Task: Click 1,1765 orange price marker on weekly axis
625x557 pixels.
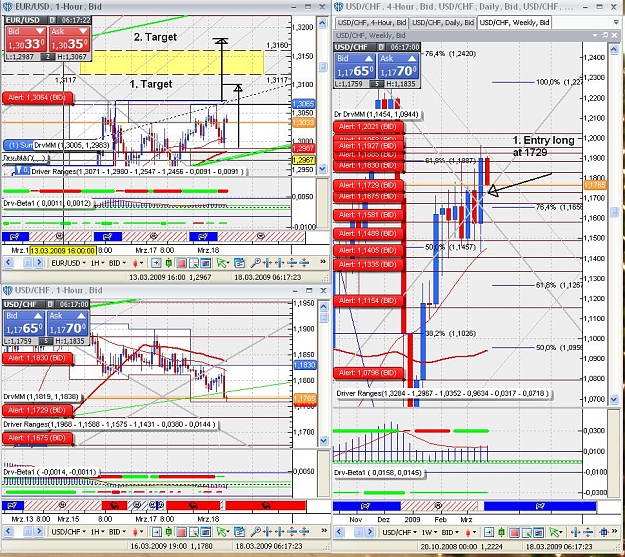Action: pos(595,185)
